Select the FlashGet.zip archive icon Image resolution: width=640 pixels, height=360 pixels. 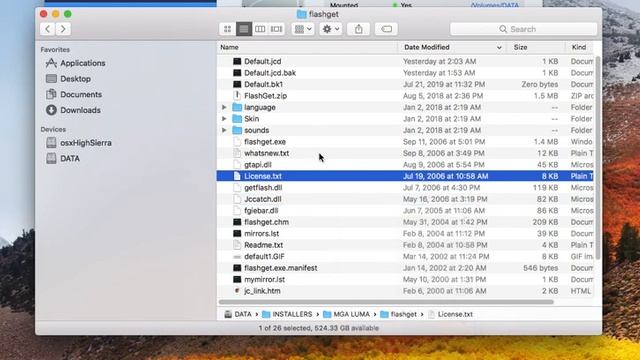tap(237, 96)
